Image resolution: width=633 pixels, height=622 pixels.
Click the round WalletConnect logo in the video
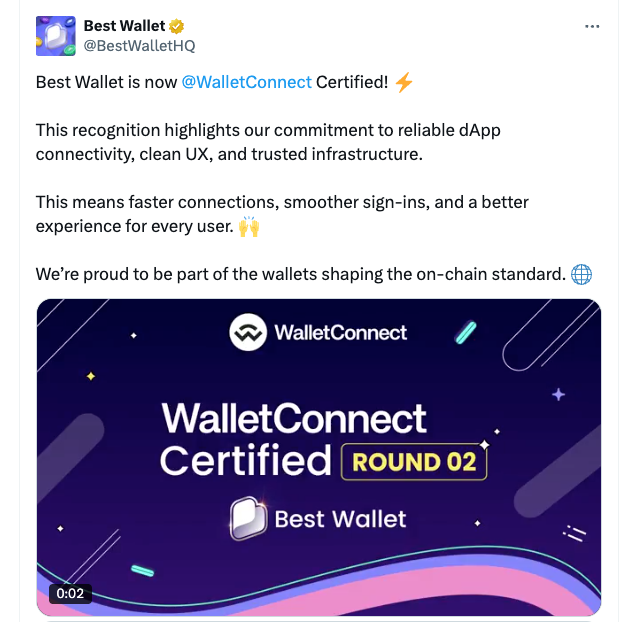pyautogui.click(x=248, y=332)
